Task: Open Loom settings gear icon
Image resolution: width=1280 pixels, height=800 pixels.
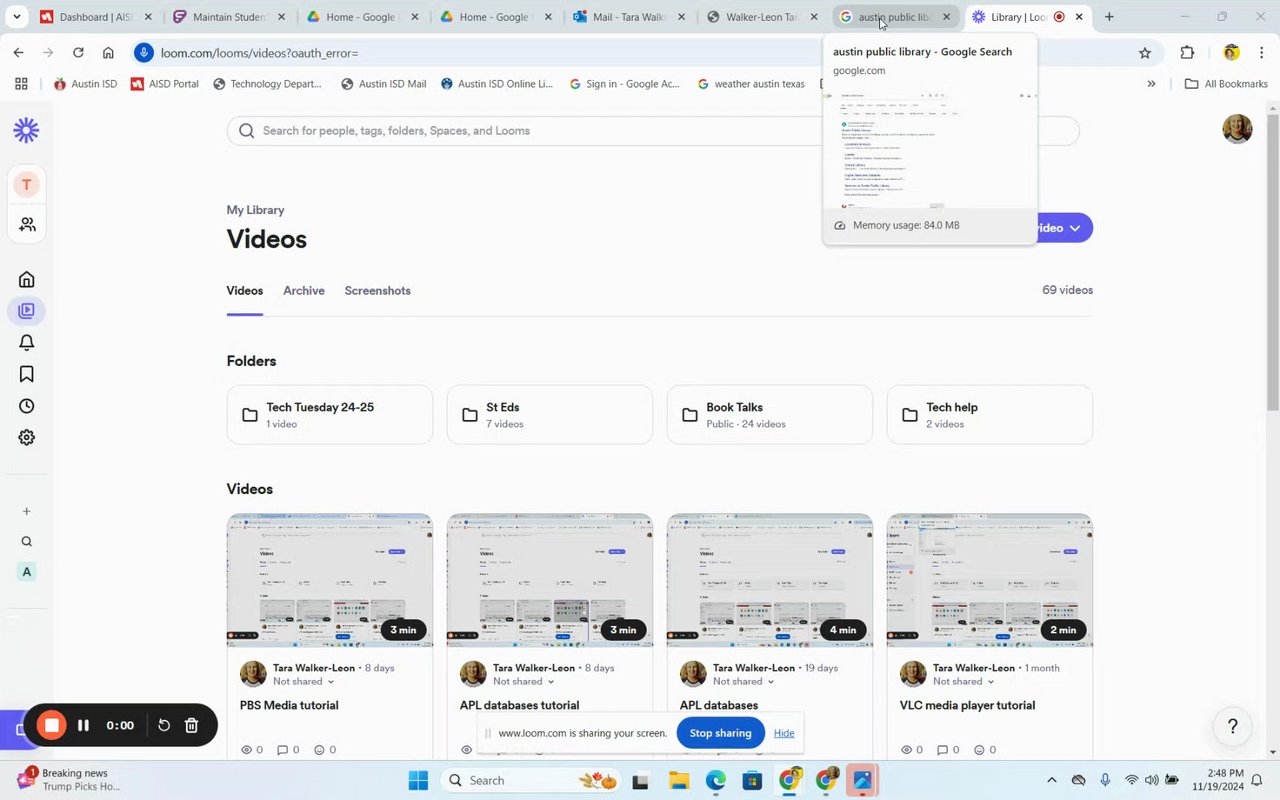Action: pos(26,437)
